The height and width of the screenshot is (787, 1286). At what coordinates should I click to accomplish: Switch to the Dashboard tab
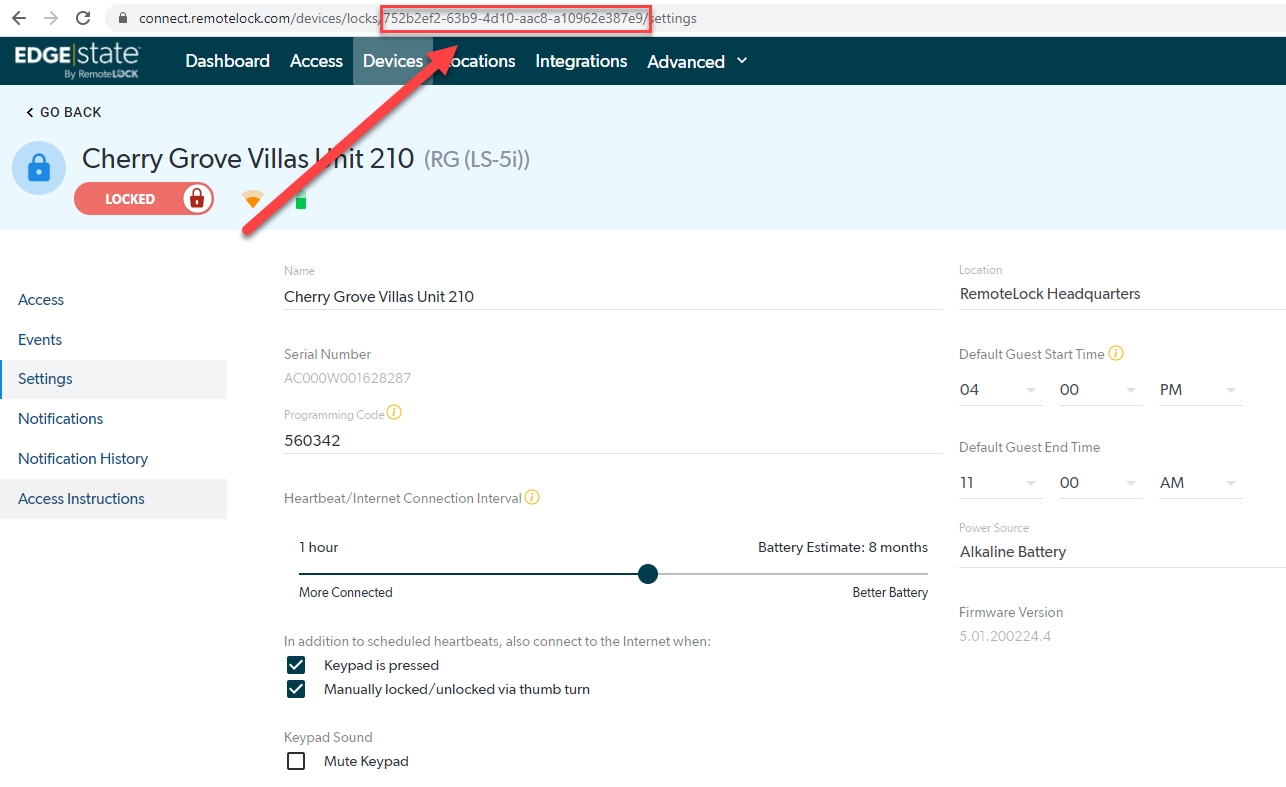[227, 61]
